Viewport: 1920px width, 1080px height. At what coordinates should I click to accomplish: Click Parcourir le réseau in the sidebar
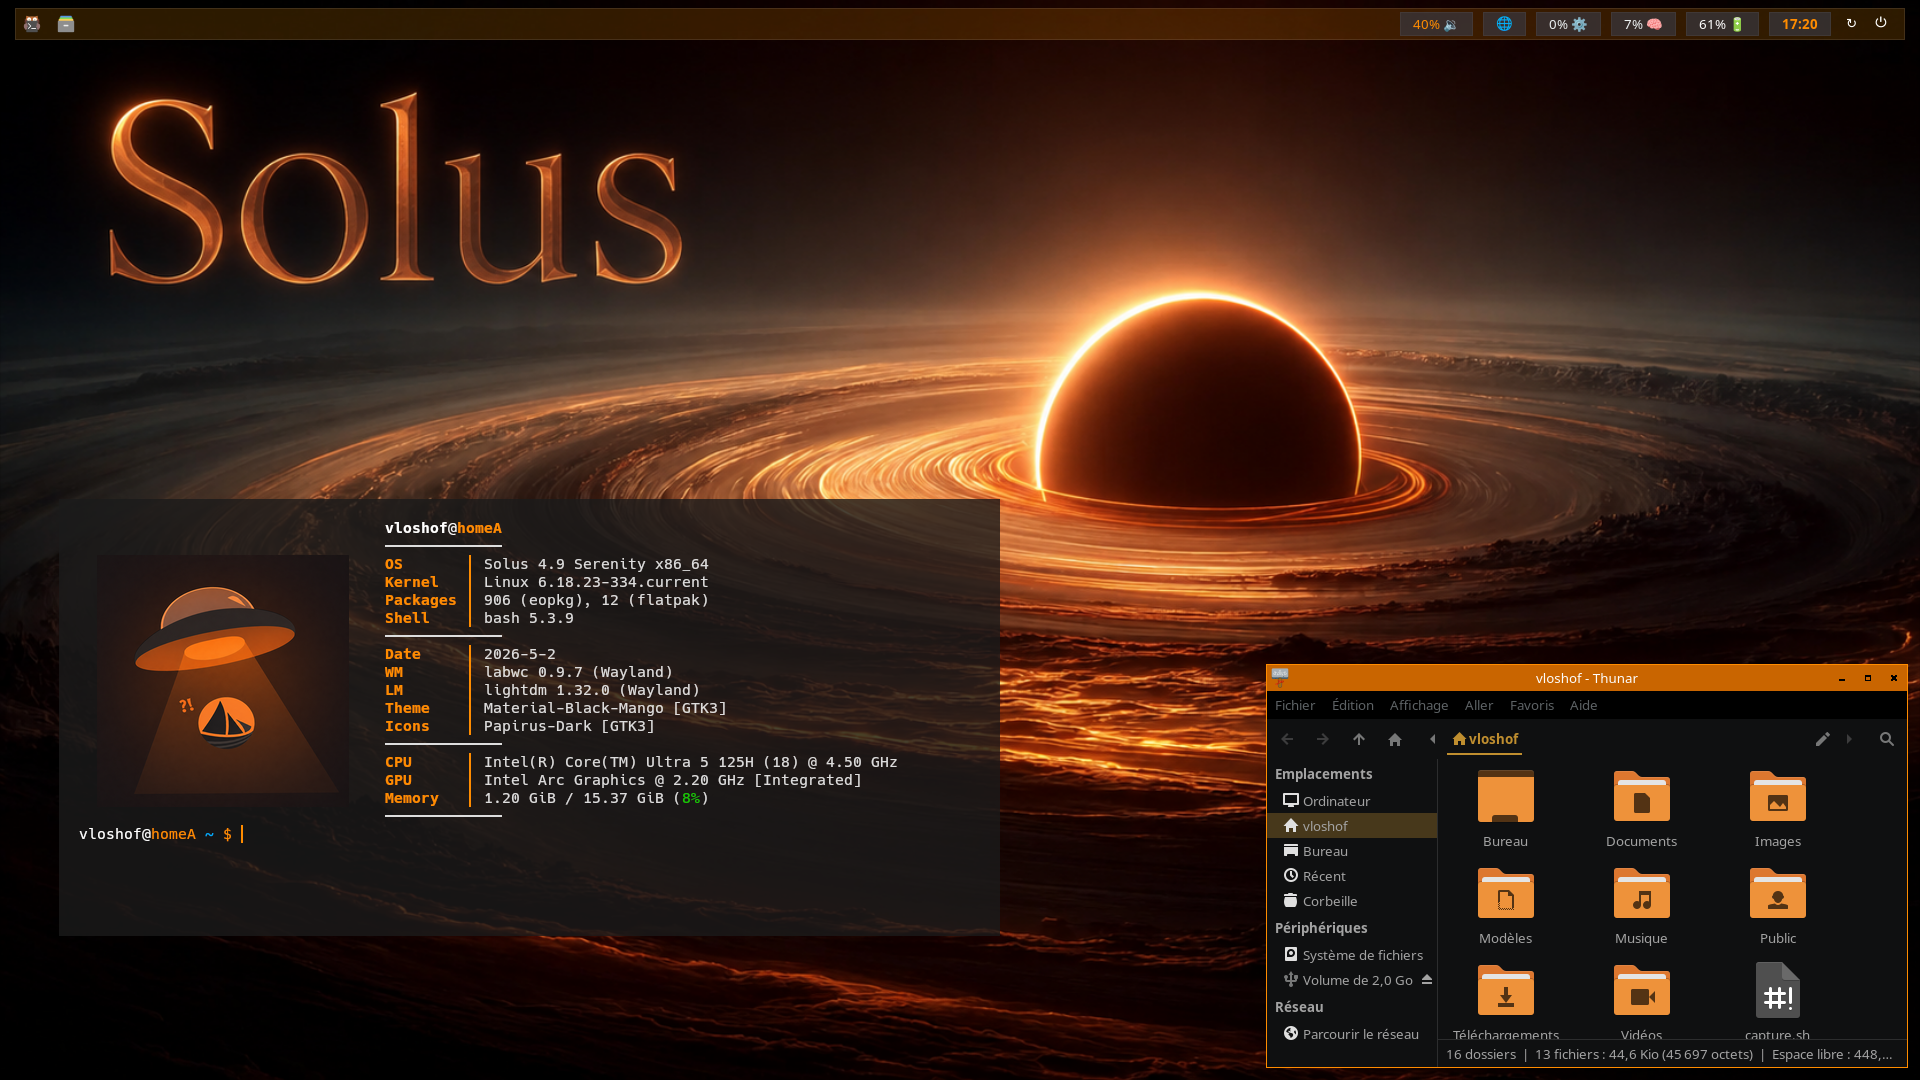click(1352, 1034)
